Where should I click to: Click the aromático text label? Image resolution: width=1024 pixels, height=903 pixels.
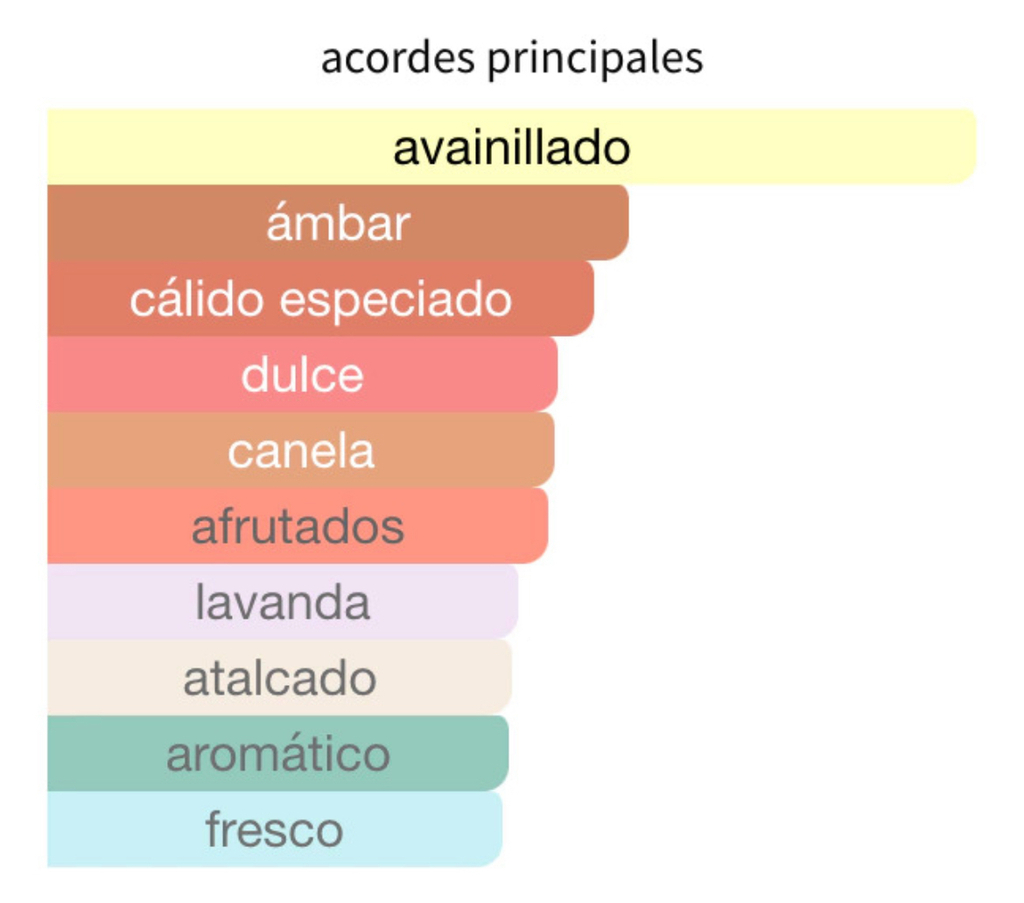(278, 753)
